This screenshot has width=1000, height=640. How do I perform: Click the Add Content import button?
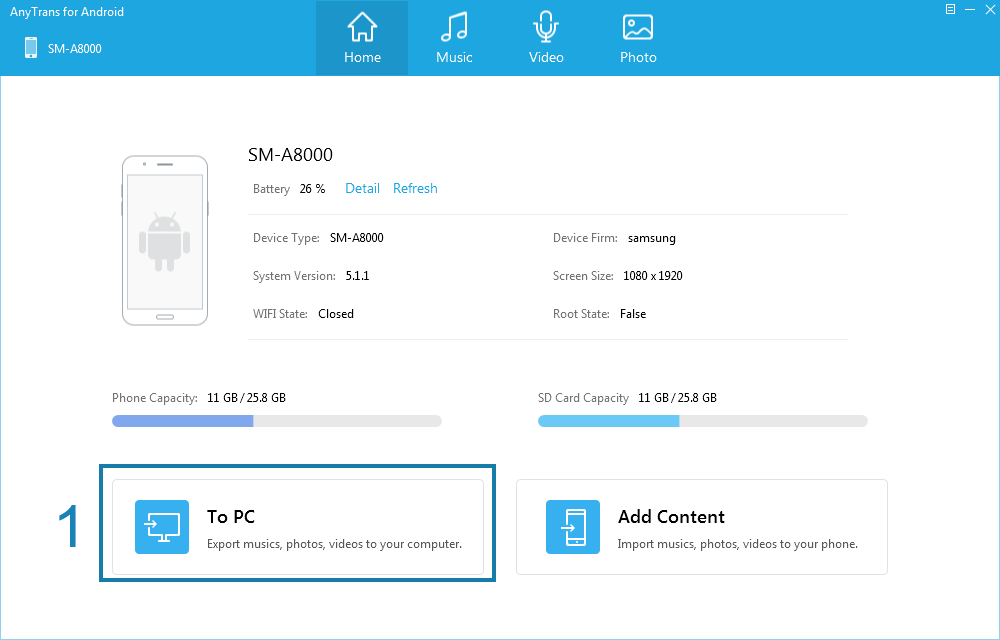coord(702,527)
